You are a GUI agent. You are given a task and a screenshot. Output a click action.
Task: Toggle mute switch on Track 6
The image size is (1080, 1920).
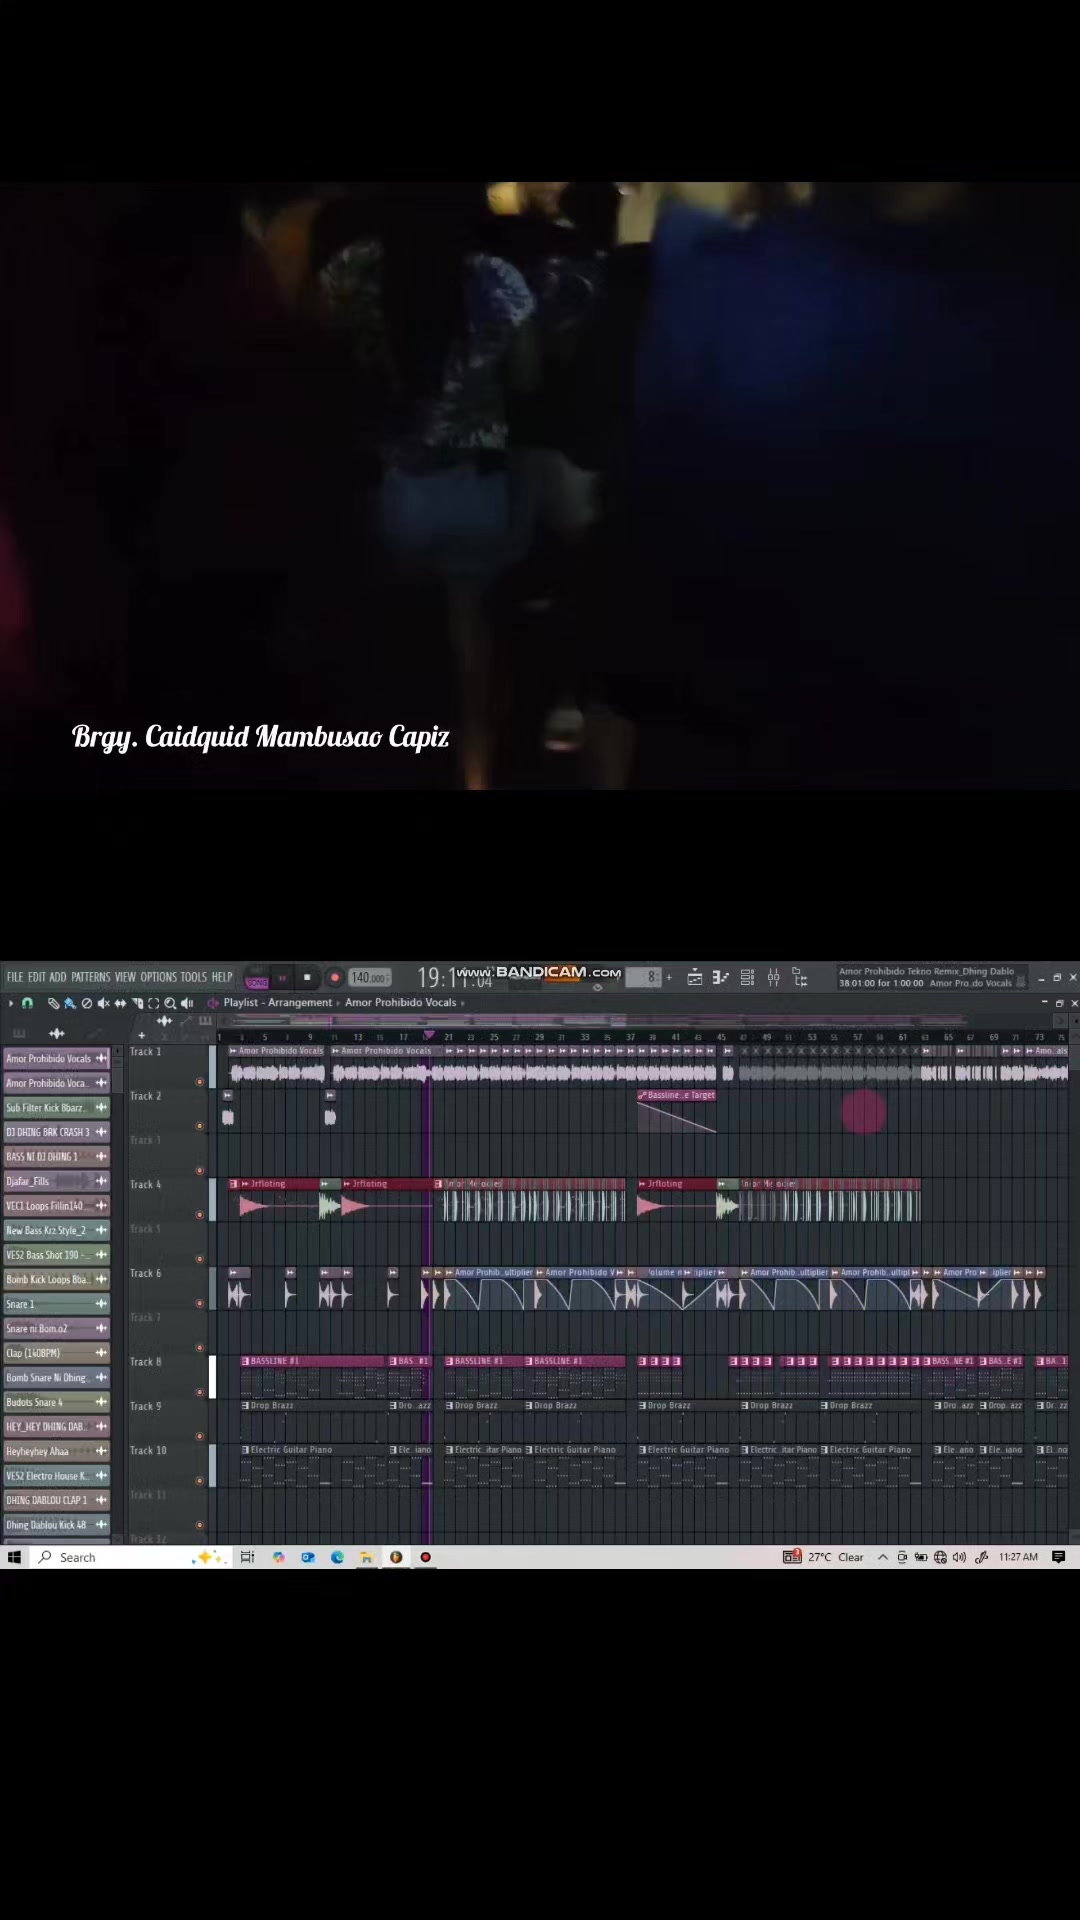[200, 1303]
